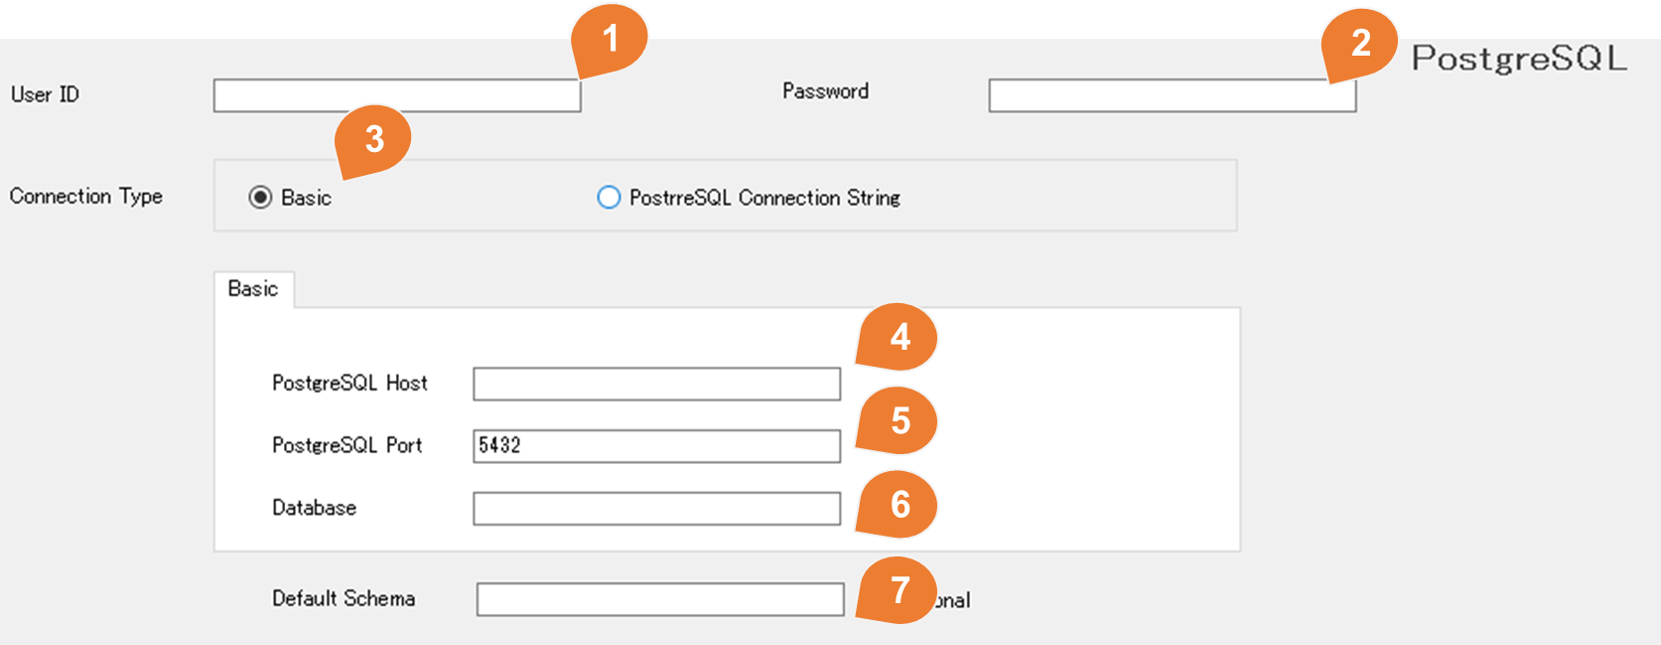Viewport: 1661px width, 645px height.
Task: Click the PostgreSQL logo text
Action: coord(1518,58)
